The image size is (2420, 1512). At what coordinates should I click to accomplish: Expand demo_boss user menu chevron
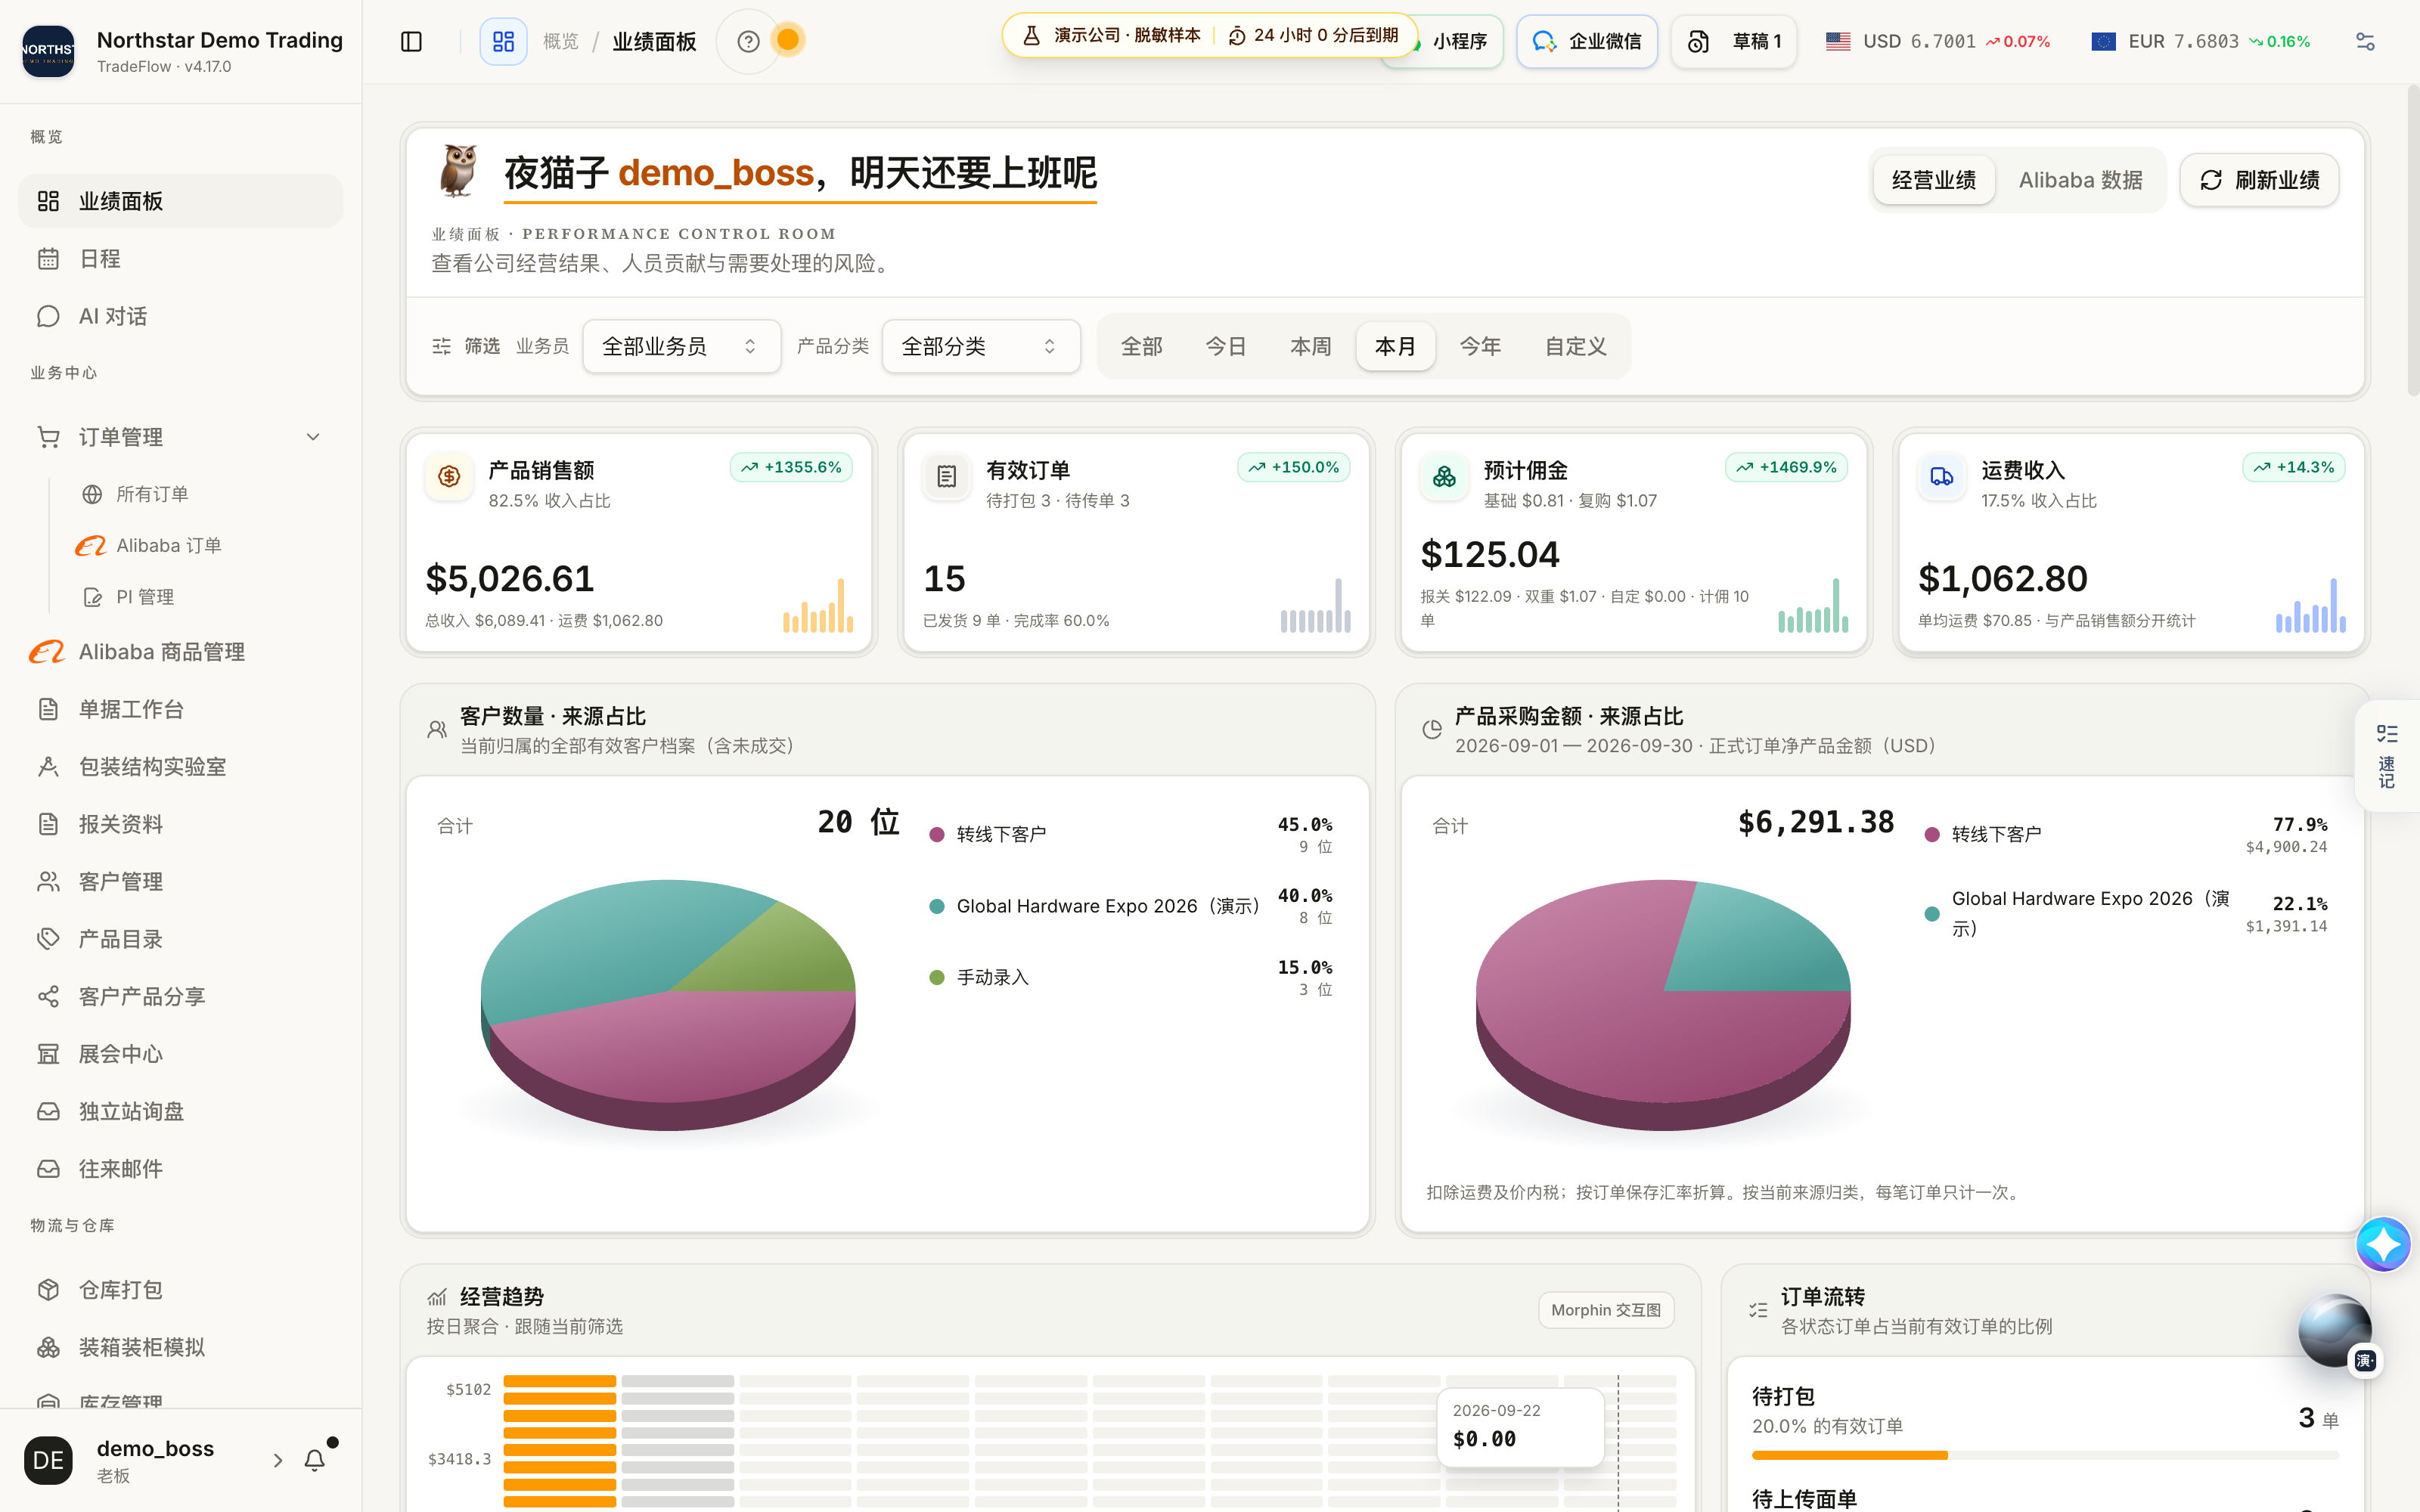point(278,1460)
